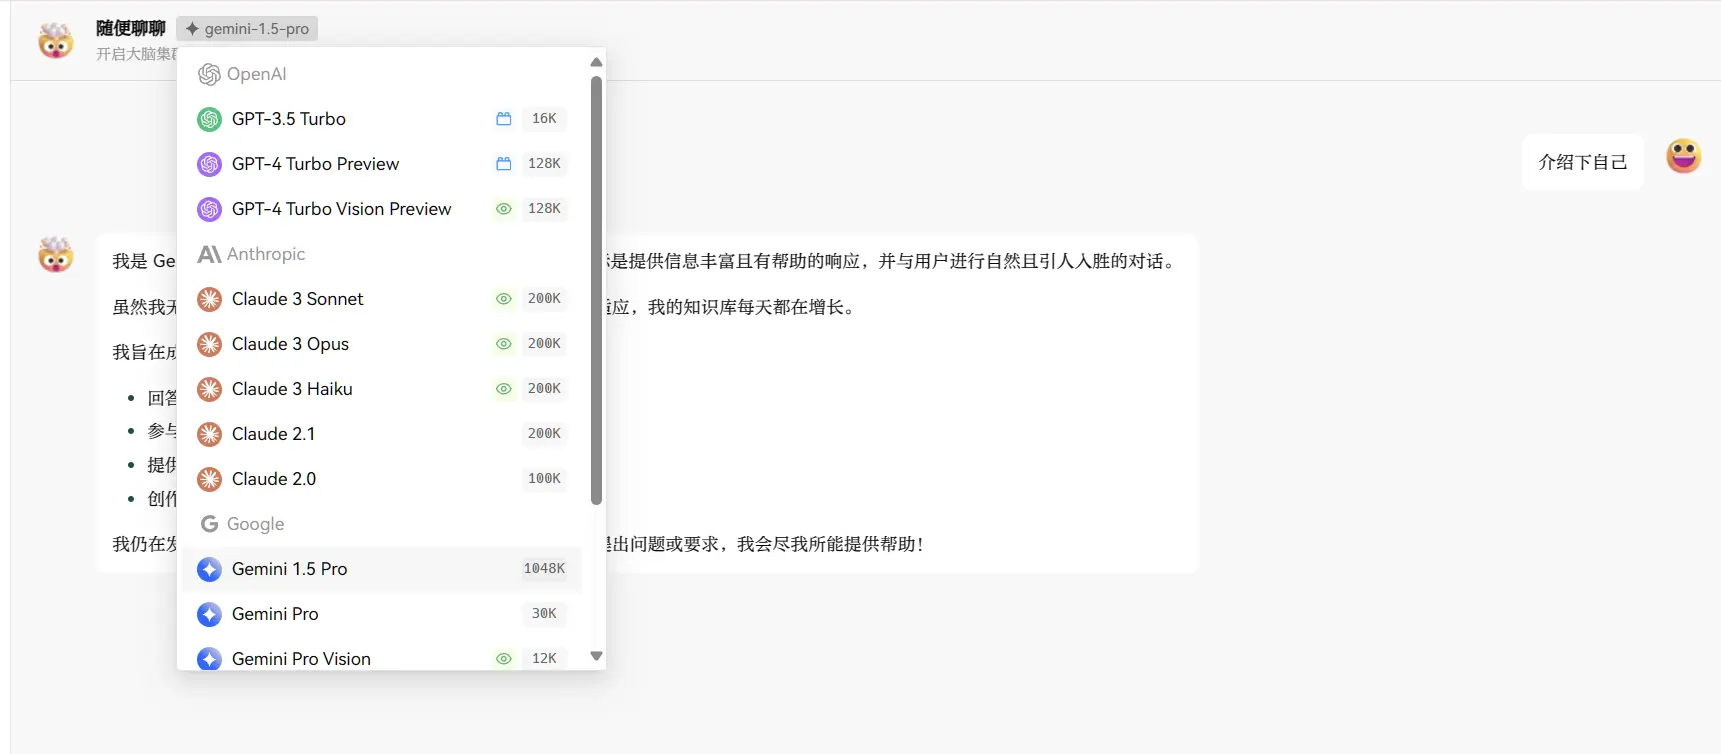The width and height of the screenshot is (1721, 754).
Task: Click the Claude 3 Sonnet starburst icon
Action: pos(209,299)
